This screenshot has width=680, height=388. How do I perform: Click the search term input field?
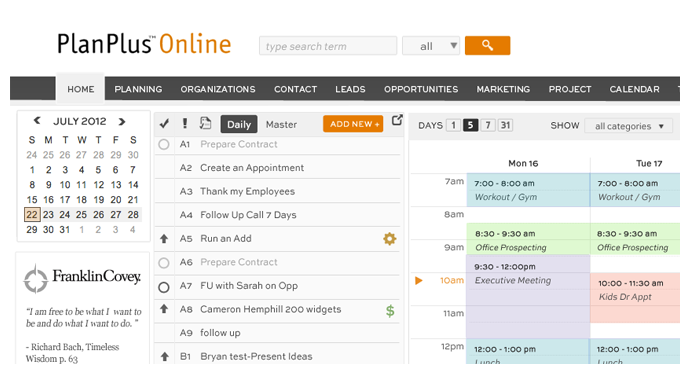(x=328, y=46)
